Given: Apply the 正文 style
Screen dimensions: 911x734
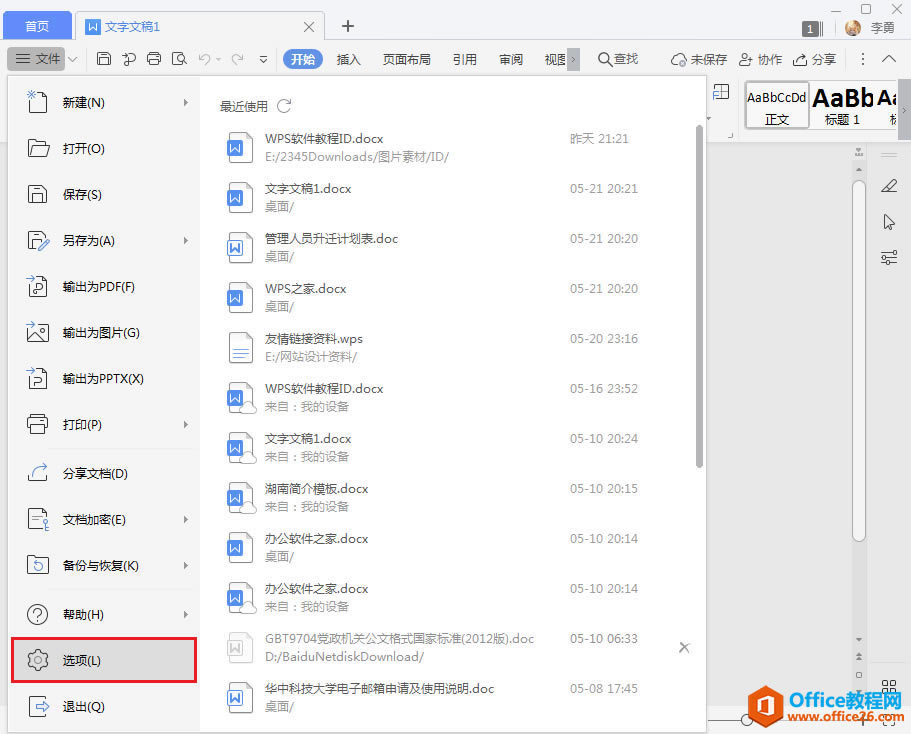Looking at the screenshot, I should (x=777, y=106).
